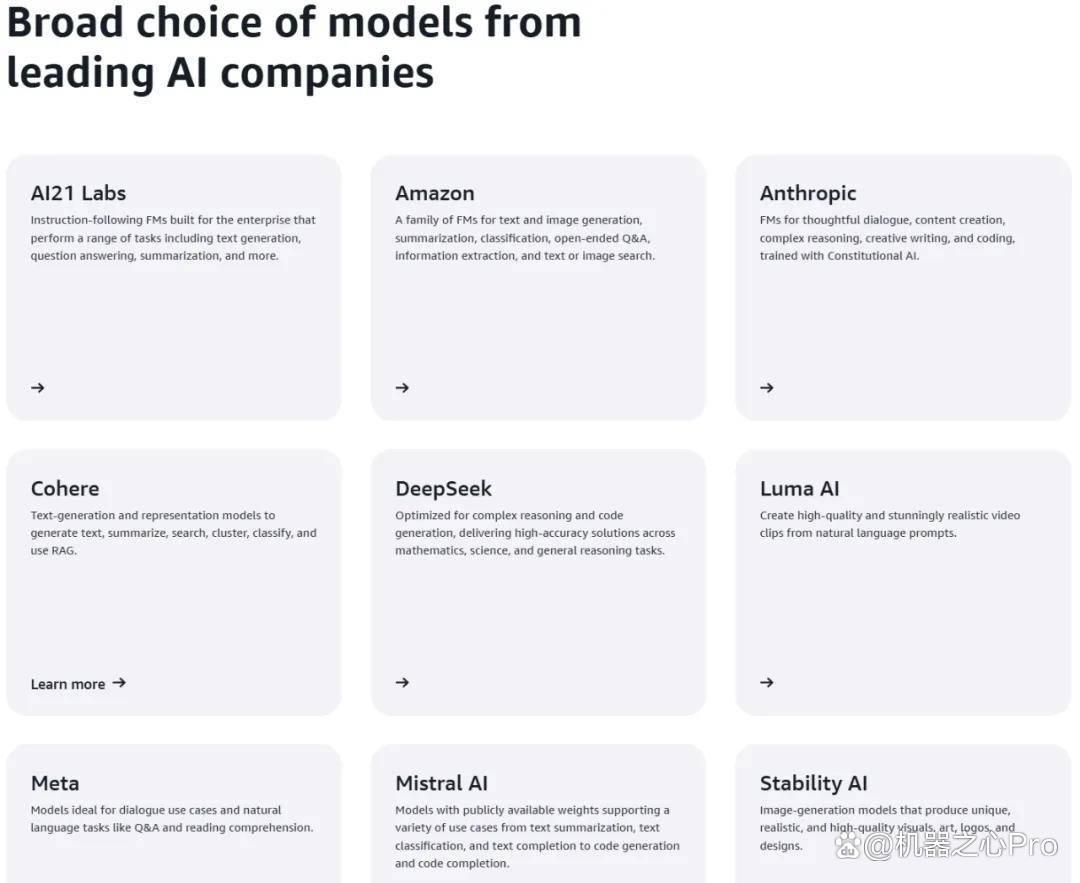This screenshot has height=883, width=1080.
Task: Click the Broad choice of models heading
Action: pos(294,47)
